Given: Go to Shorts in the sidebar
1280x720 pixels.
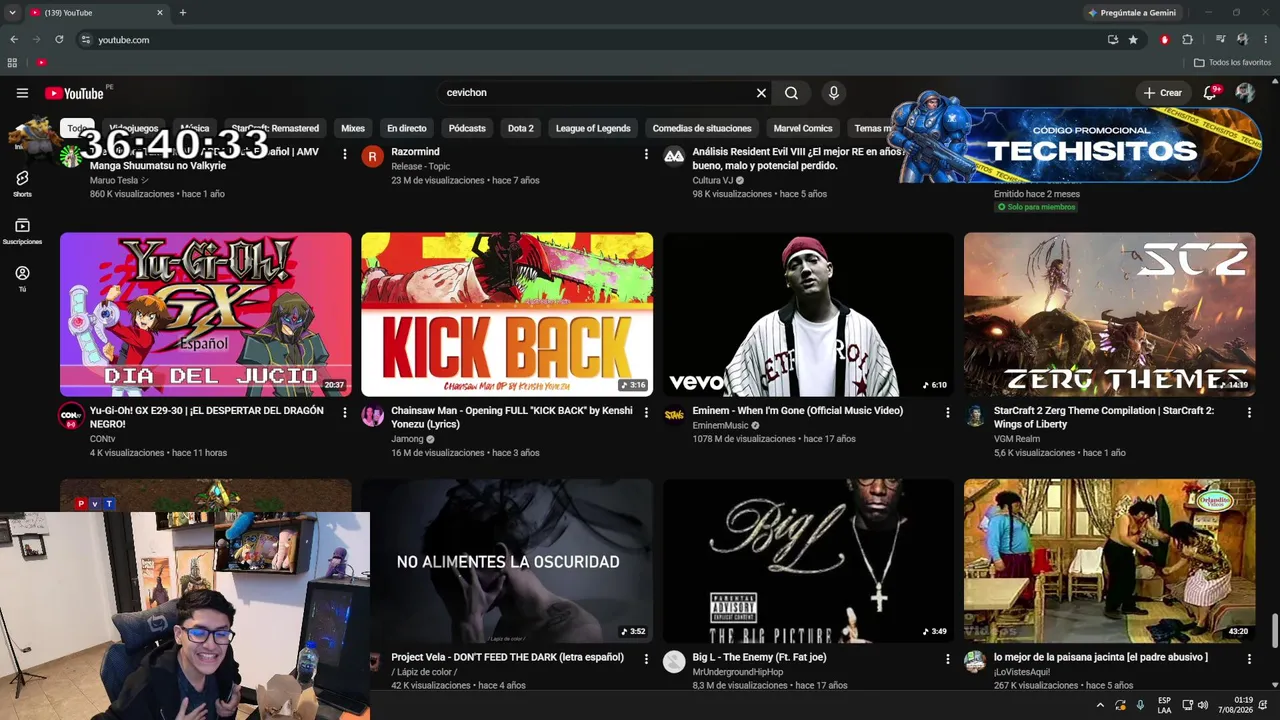Looking at the screenshot, I should [x=22, y=183].
